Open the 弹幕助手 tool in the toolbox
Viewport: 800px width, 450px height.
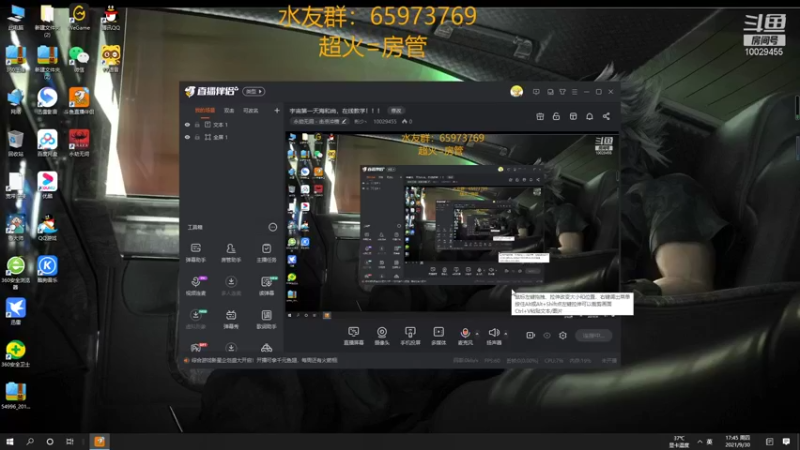(x=195, y=253)
